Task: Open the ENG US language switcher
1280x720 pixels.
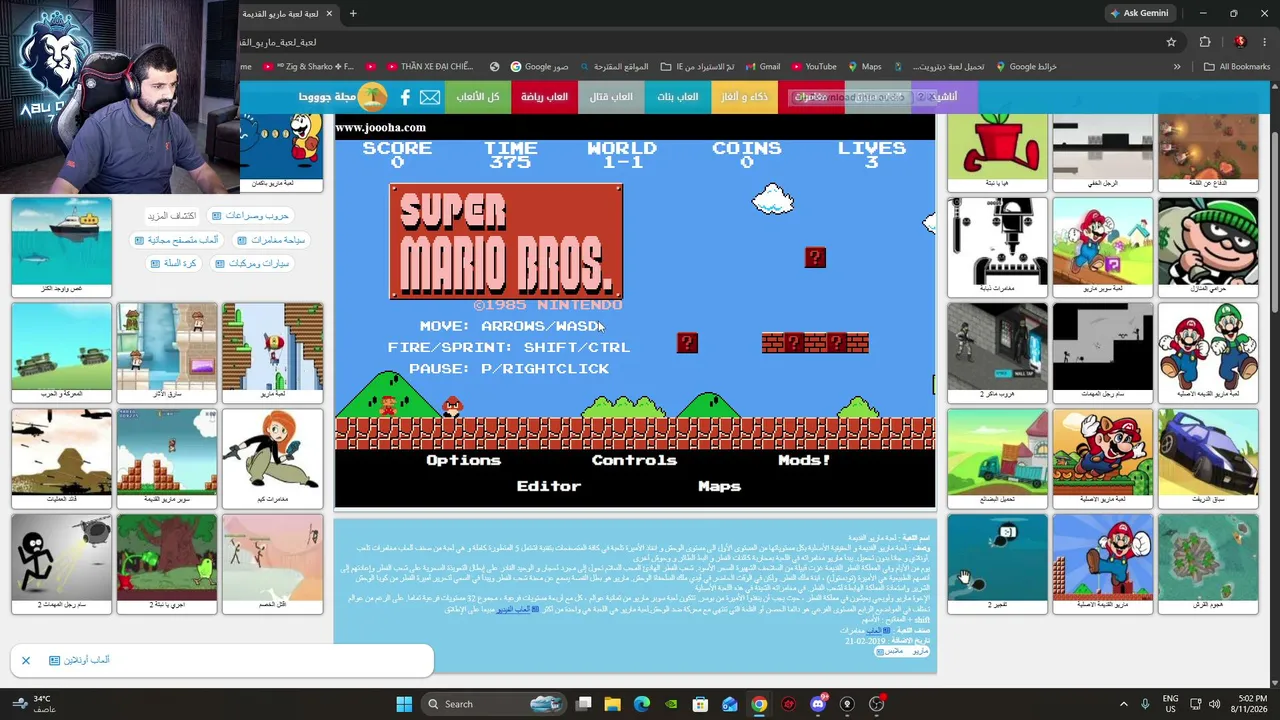Action: [1170, 704]
